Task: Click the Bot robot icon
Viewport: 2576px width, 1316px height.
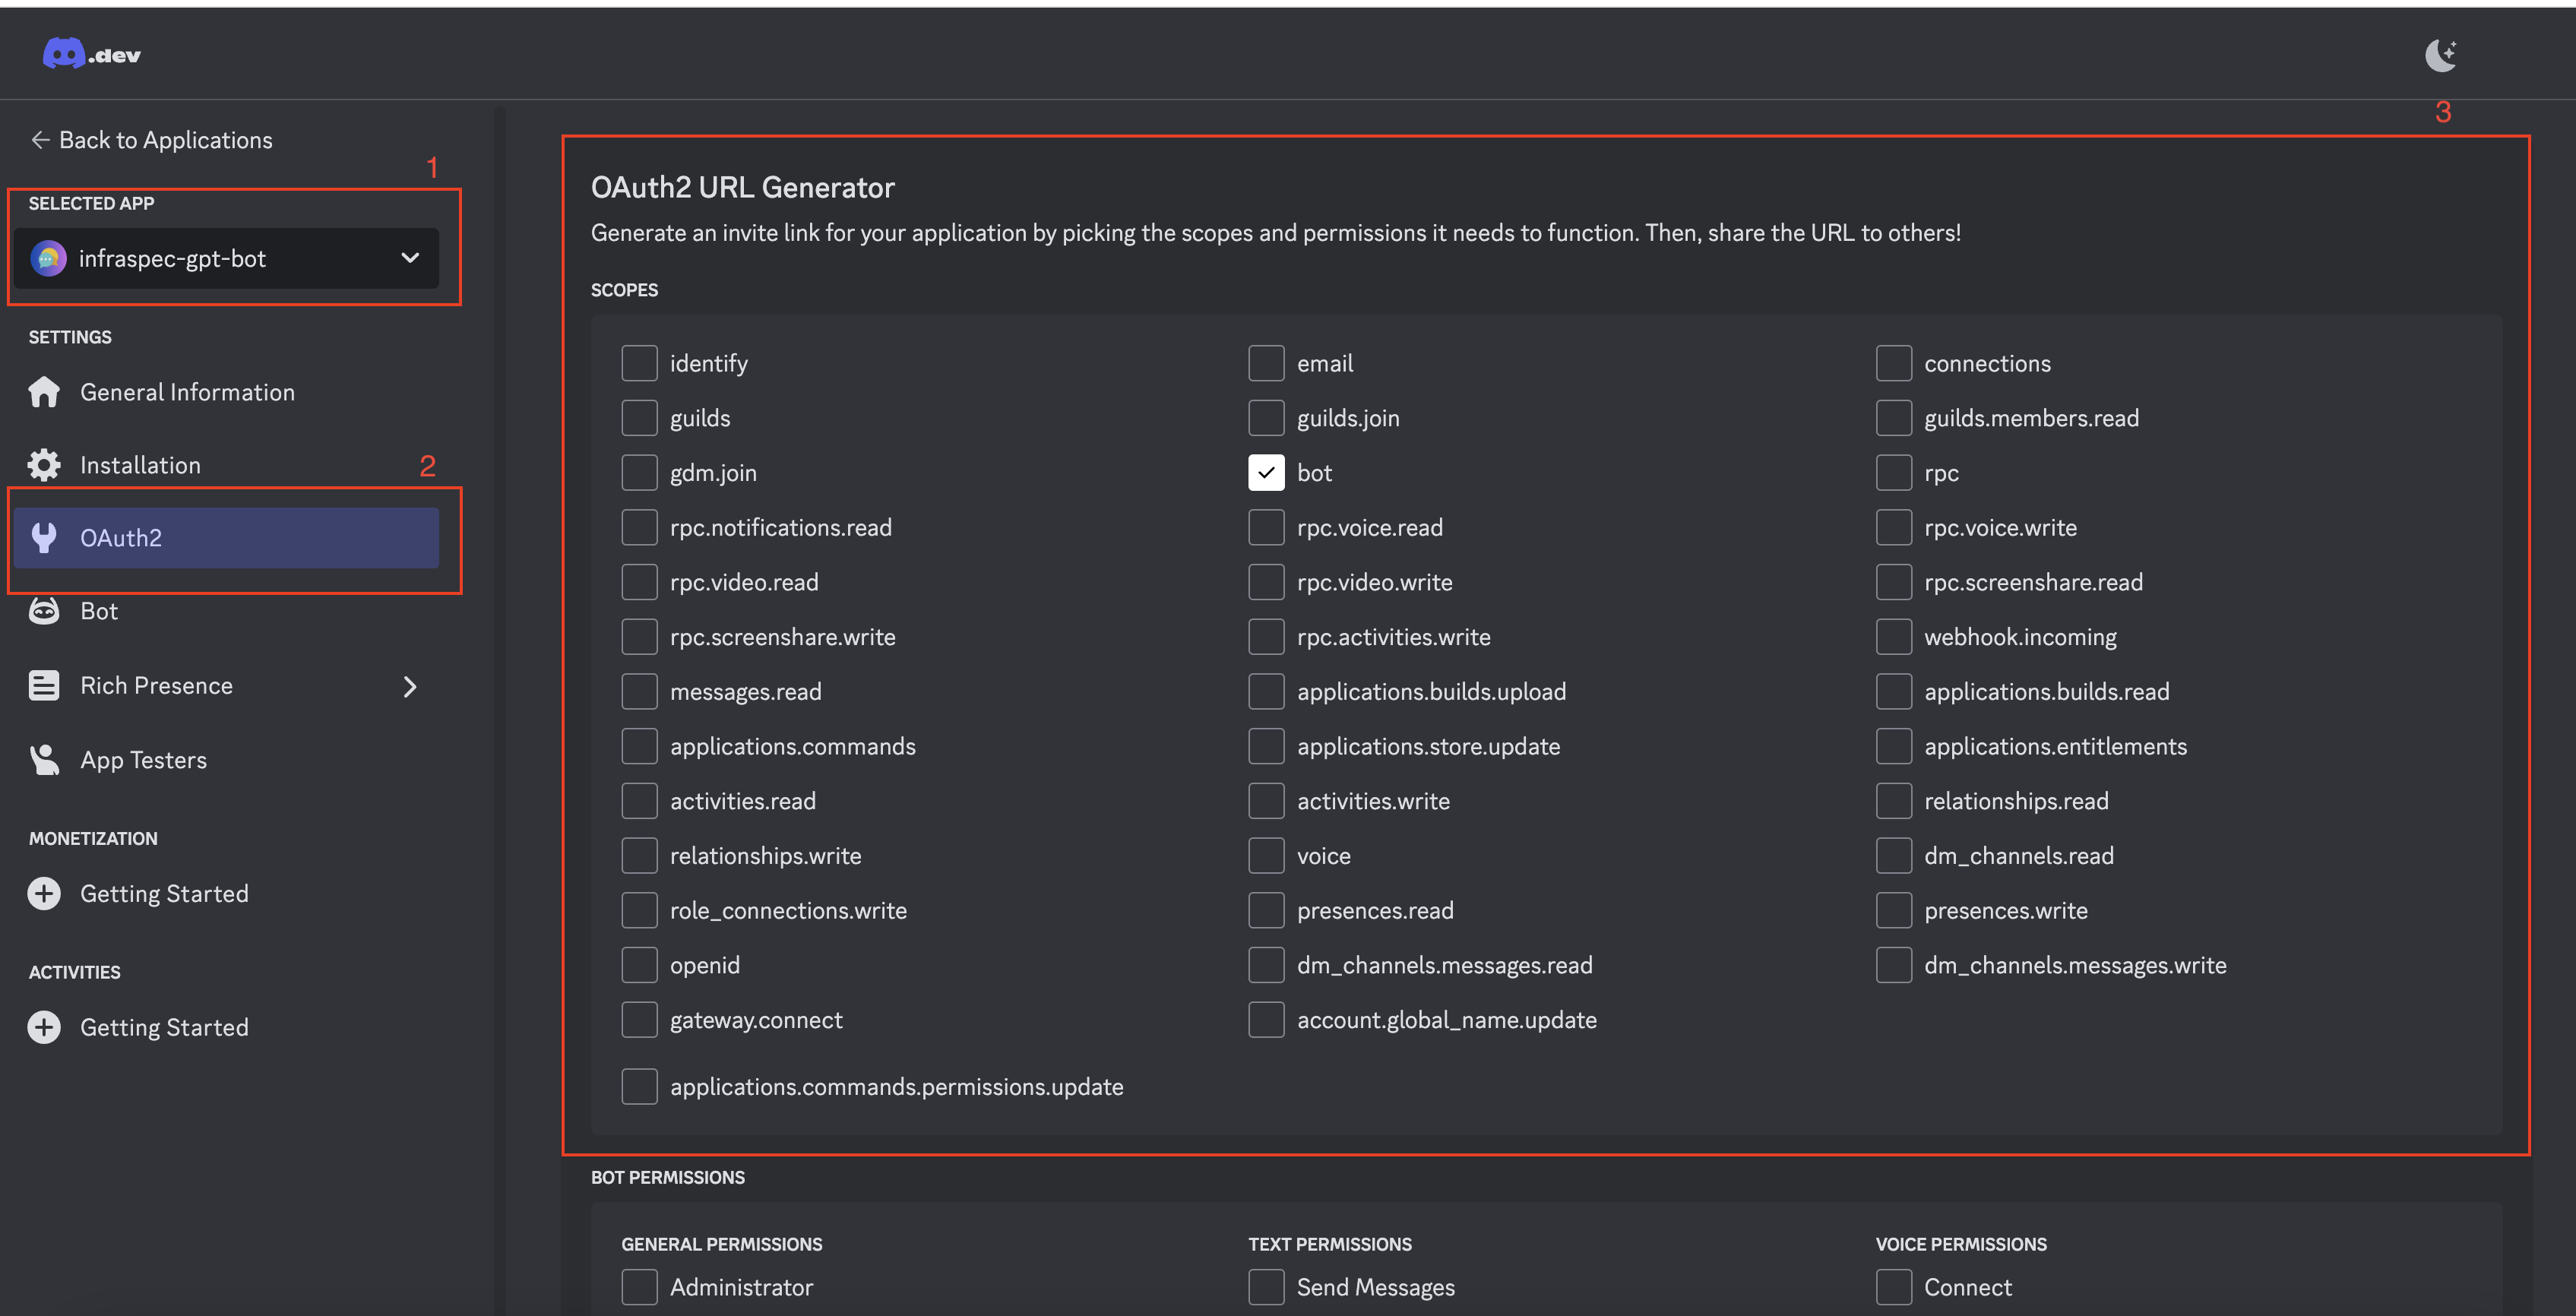Action: (x=44, y=611)
